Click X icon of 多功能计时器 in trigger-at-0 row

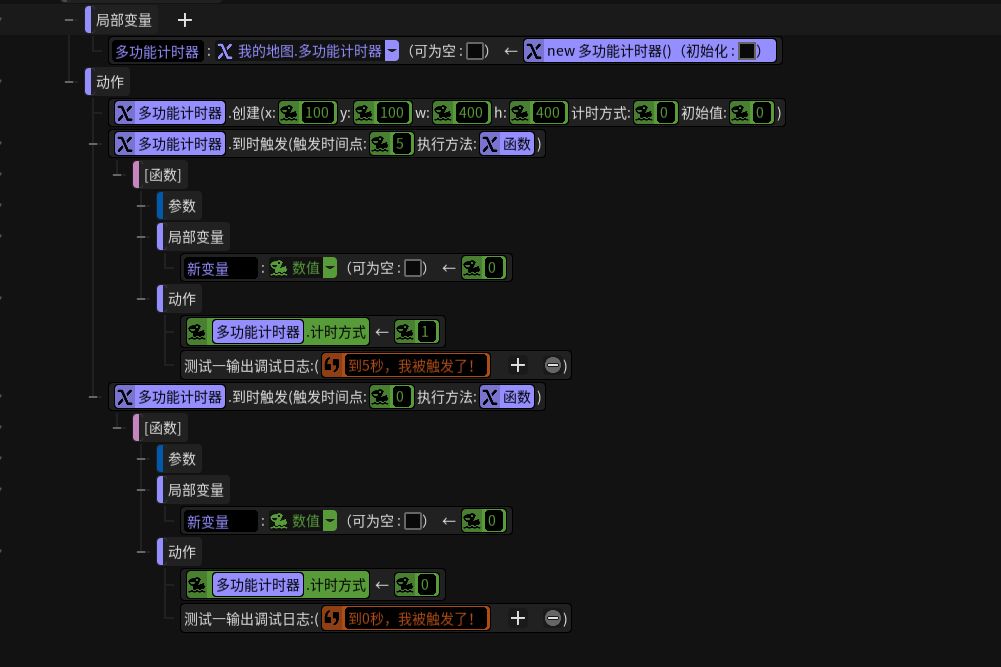point(124,397)
